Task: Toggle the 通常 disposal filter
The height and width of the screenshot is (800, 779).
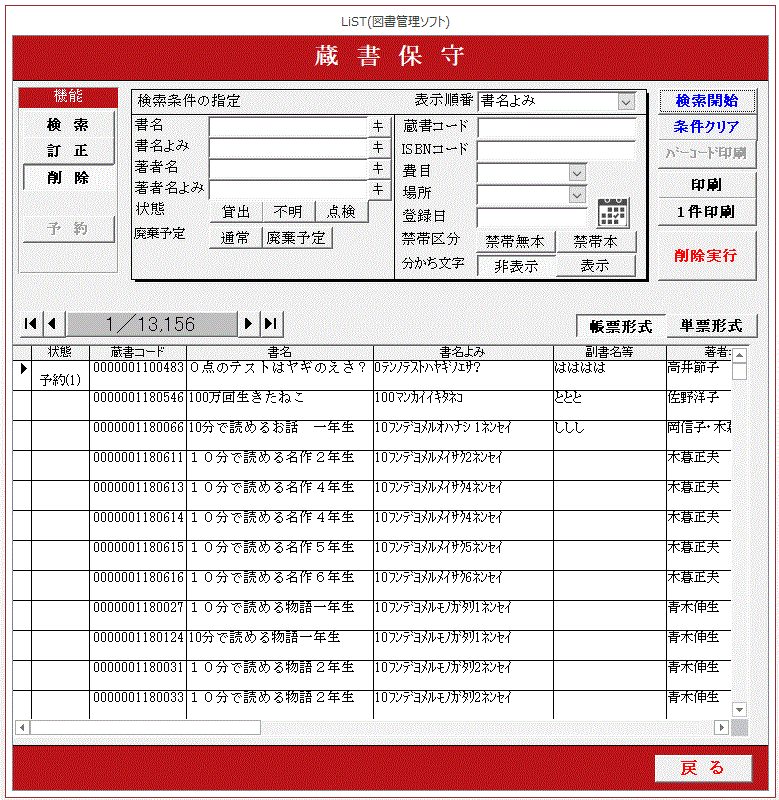Action: pos(235,238)
